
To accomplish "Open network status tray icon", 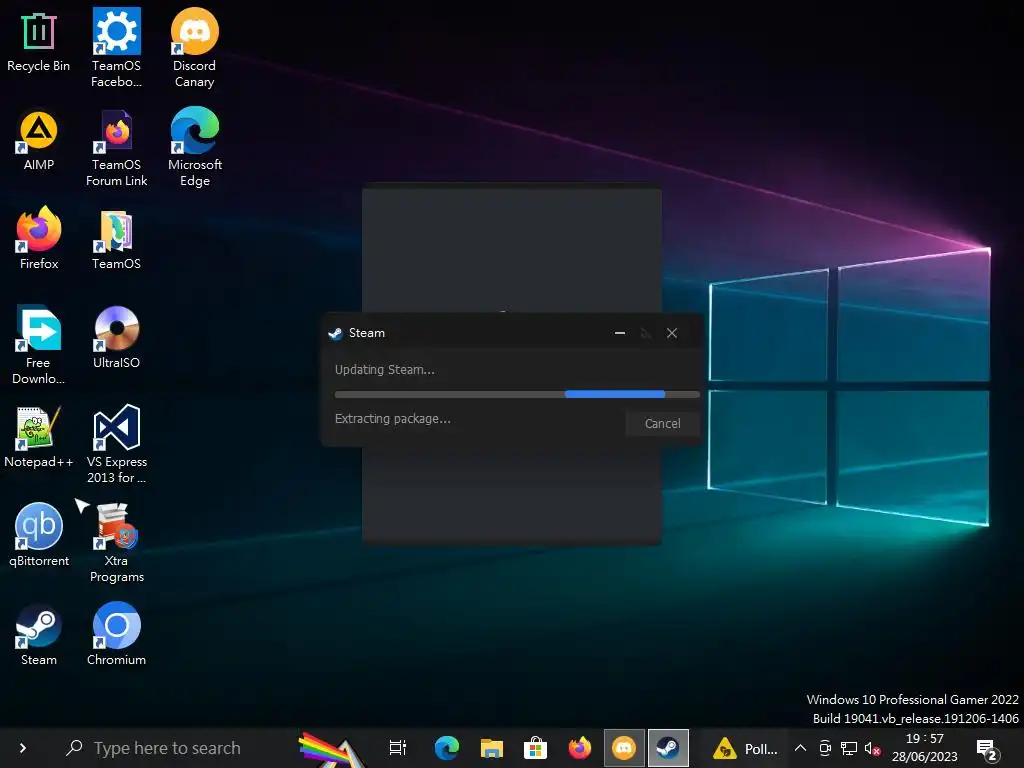I will click(x=848, y=748).
